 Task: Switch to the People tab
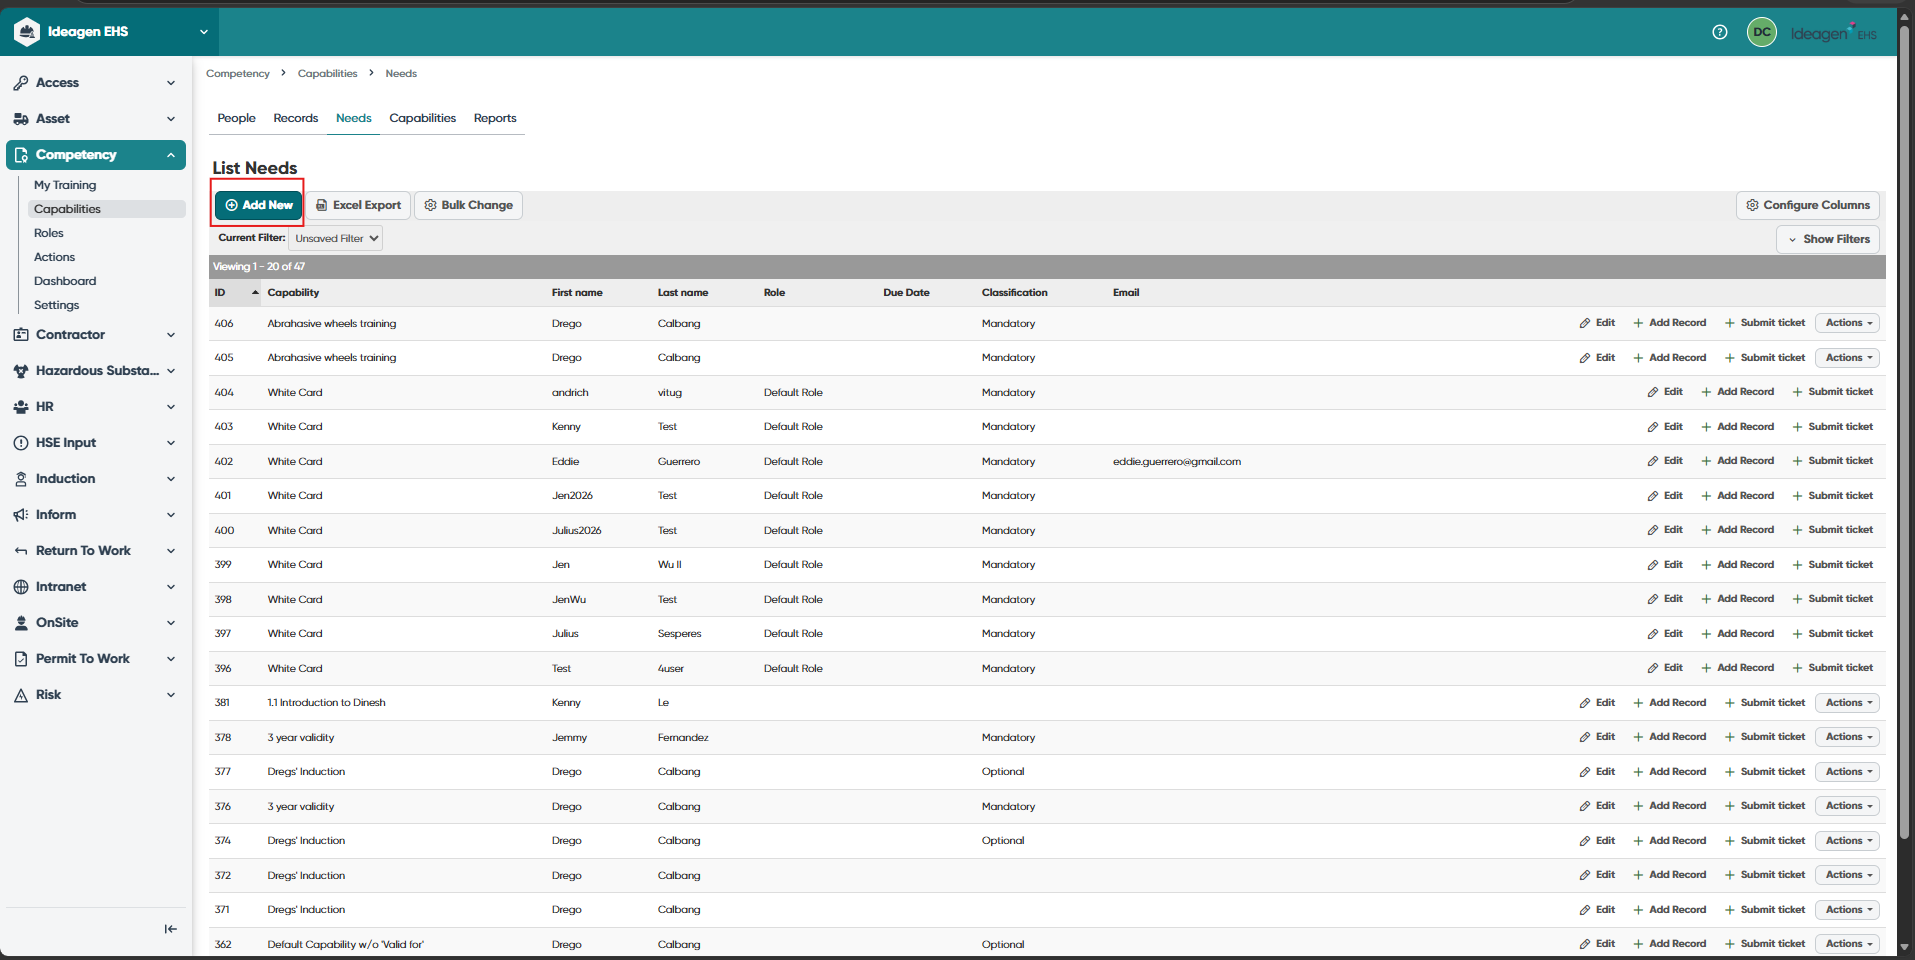click(x=236, y=118)
